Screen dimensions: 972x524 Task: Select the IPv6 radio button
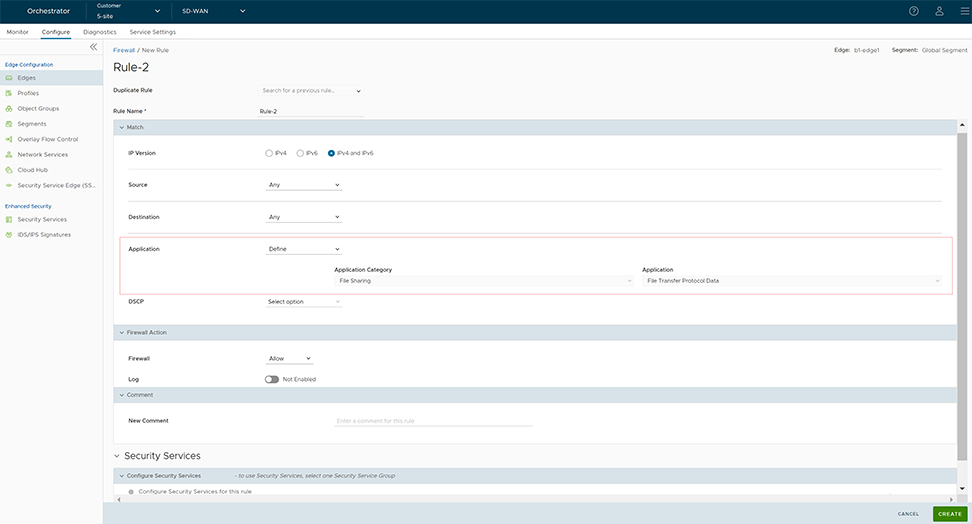coord(300,153)
